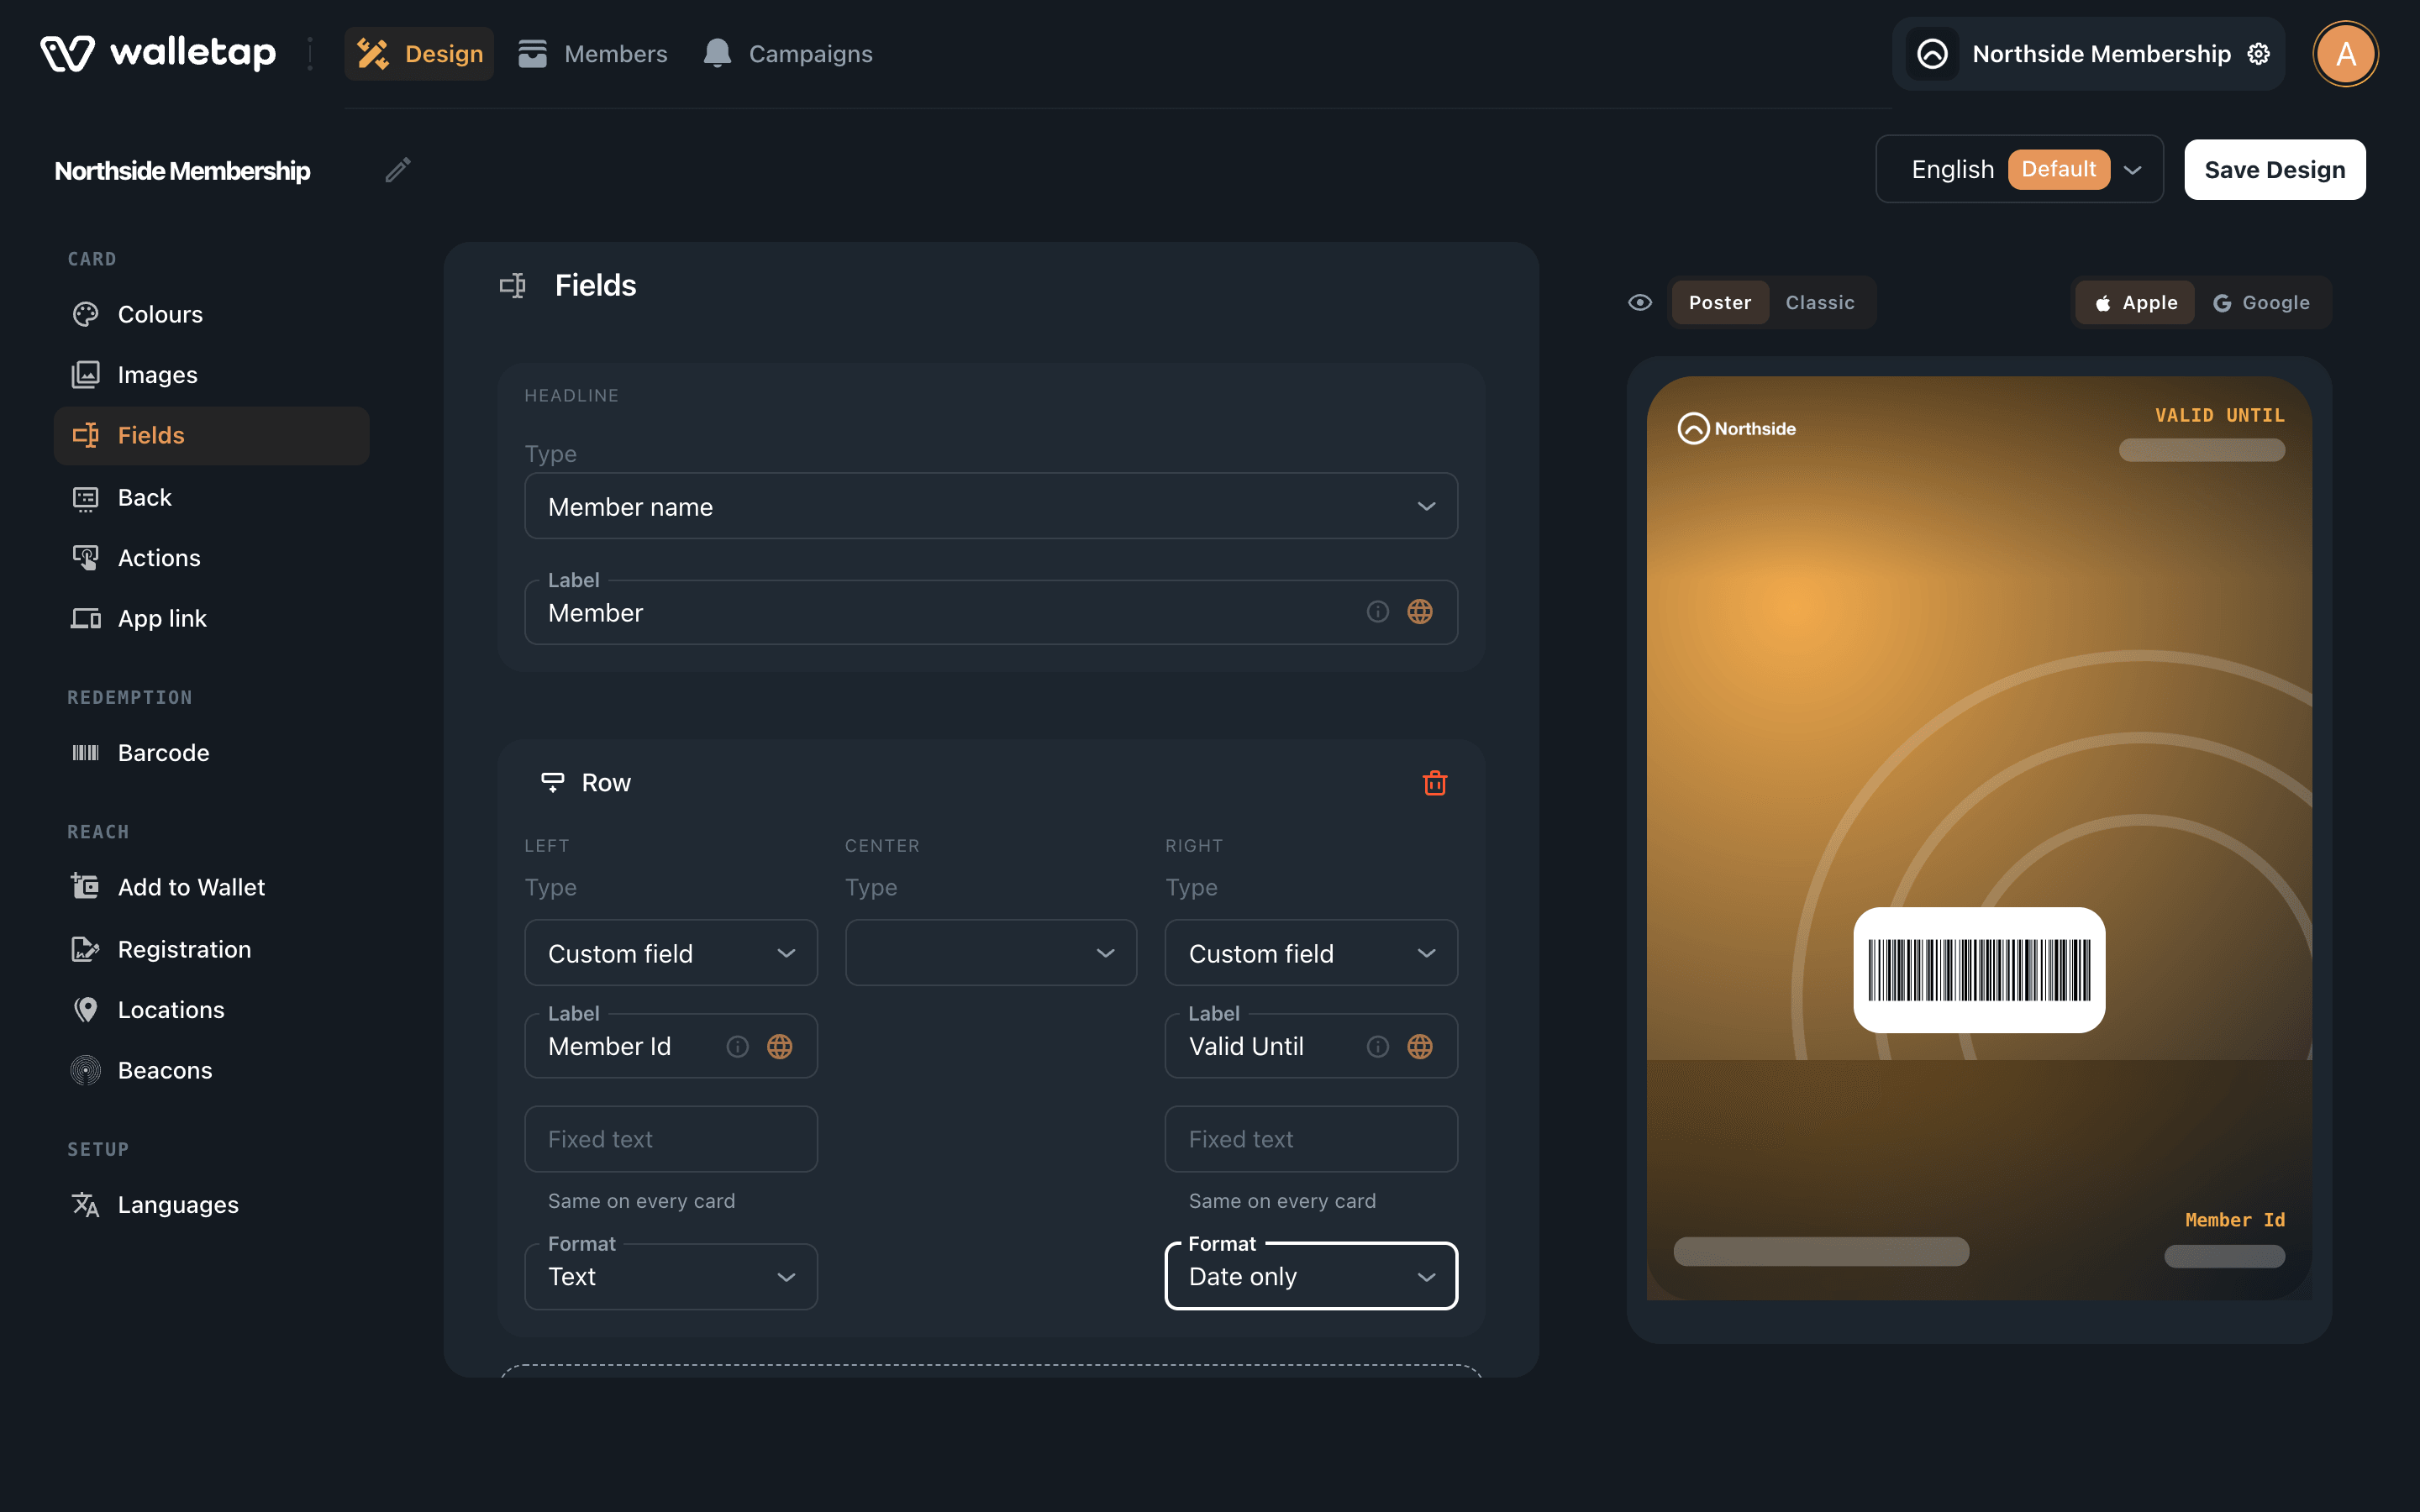Open the English Default language selector
The width and height of the screenshot is (2420, 1512).
[x=2019, y=170]
